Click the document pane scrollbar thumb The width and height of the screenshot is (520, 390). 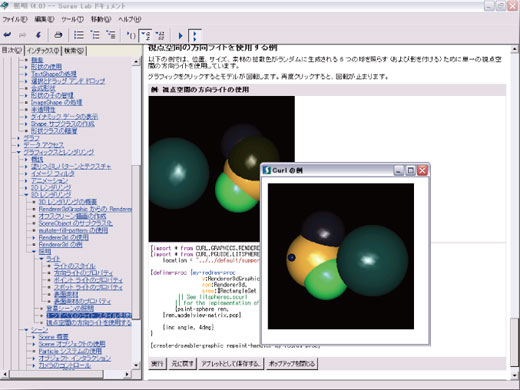click(x=514, y=342)
